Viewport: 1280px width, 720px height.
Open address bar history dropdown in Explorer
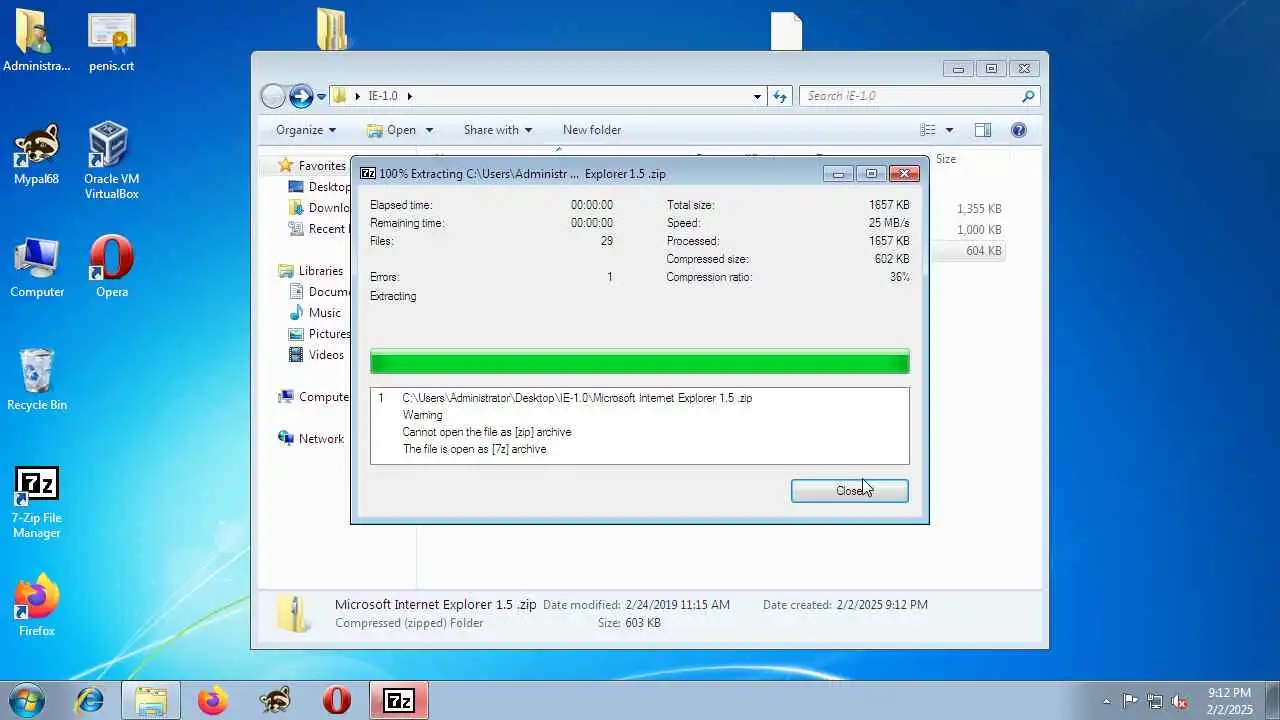757,97
